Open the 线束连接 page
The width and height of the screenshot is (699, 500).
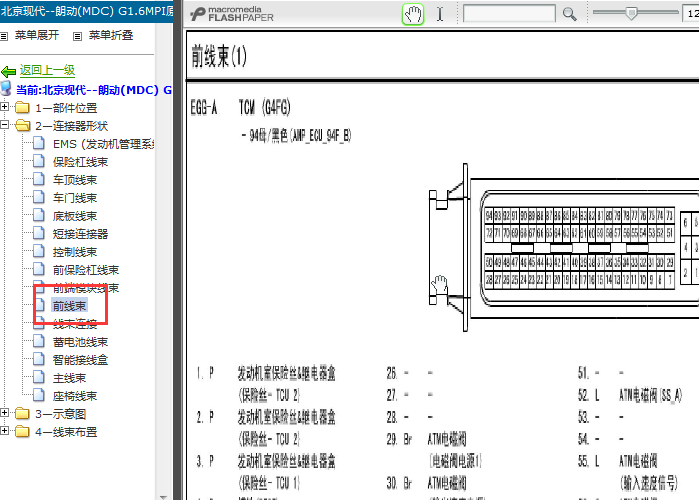tap(75, 324)
